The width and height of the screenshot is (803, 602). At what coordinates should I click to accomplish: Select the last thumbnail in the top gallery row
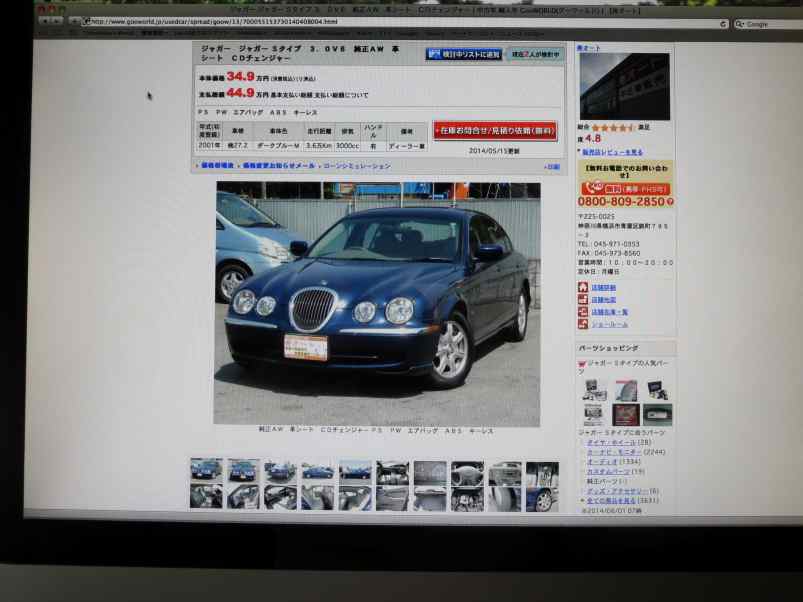click(x=542, y=474)
